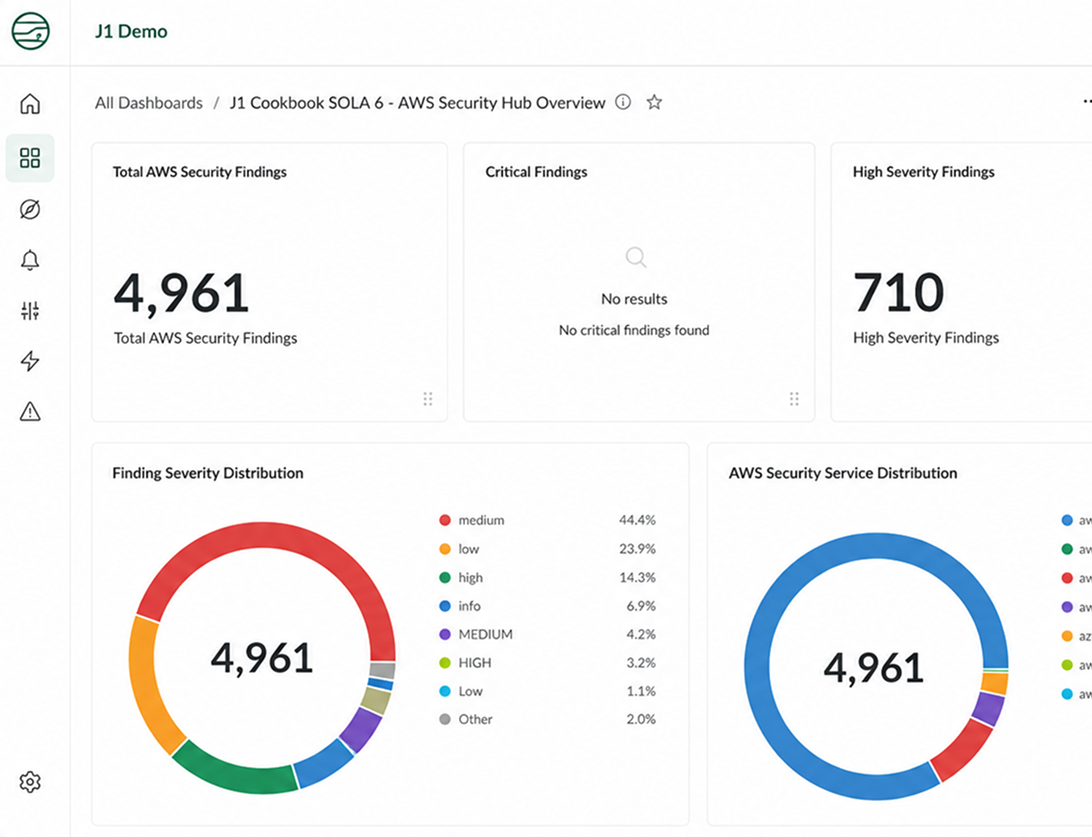Open the compass Explore sidebar icon
This screenshot has width=1092, height=837.
[x=30, y=209]
